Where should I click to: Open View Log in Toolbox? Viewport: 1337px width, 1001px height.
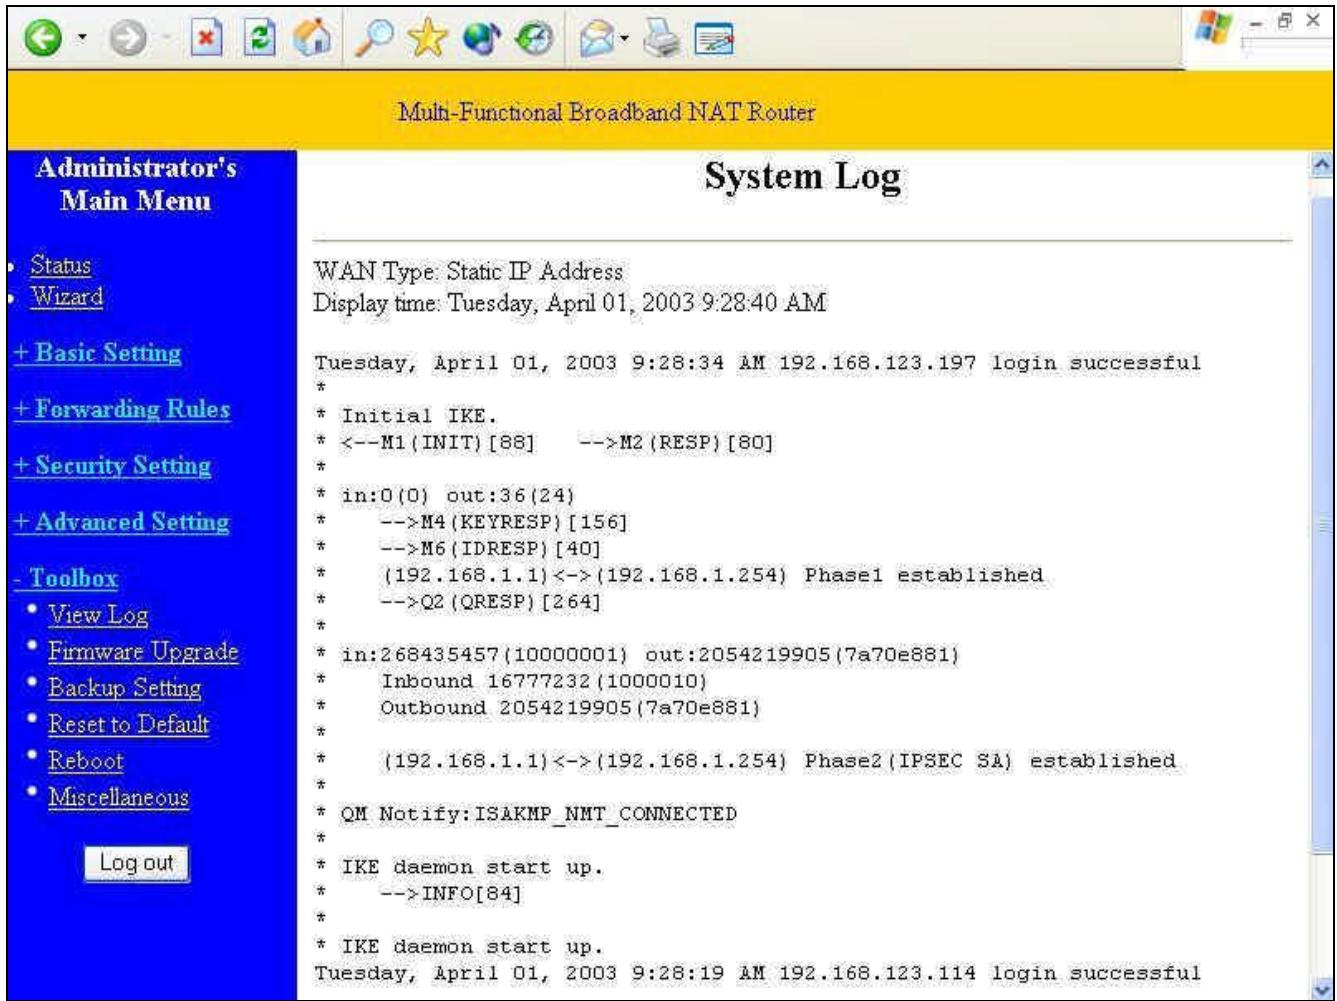pos(98,615)
